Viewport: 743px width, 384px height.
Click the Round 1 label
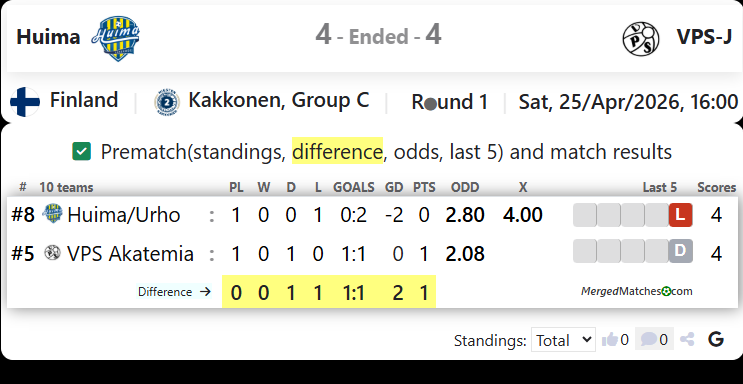[450, 102]
